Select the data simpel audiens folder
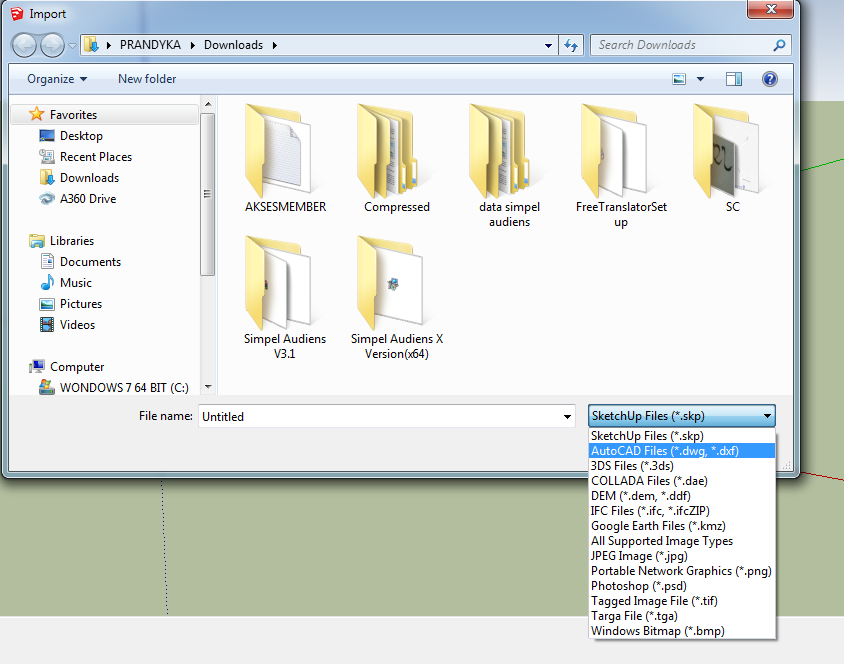This screenshot has width=844, height=664. point(509,166)
